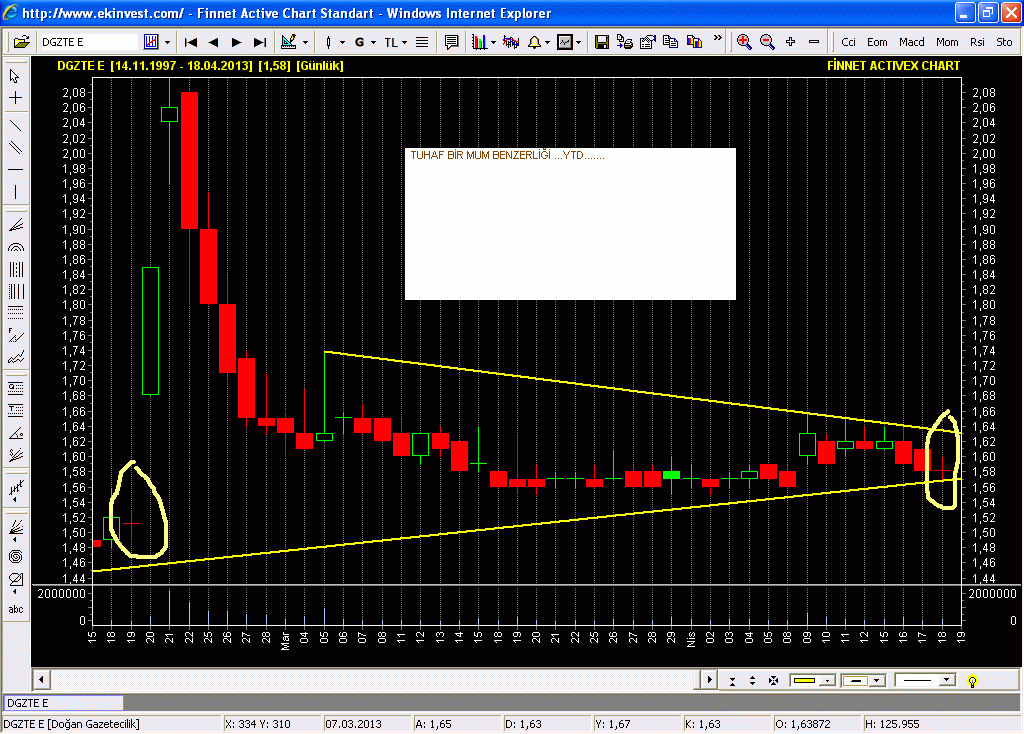Viewport: 1024px width, 734px height.
Task: Add the Mom indicator
Action: [947, 42]
